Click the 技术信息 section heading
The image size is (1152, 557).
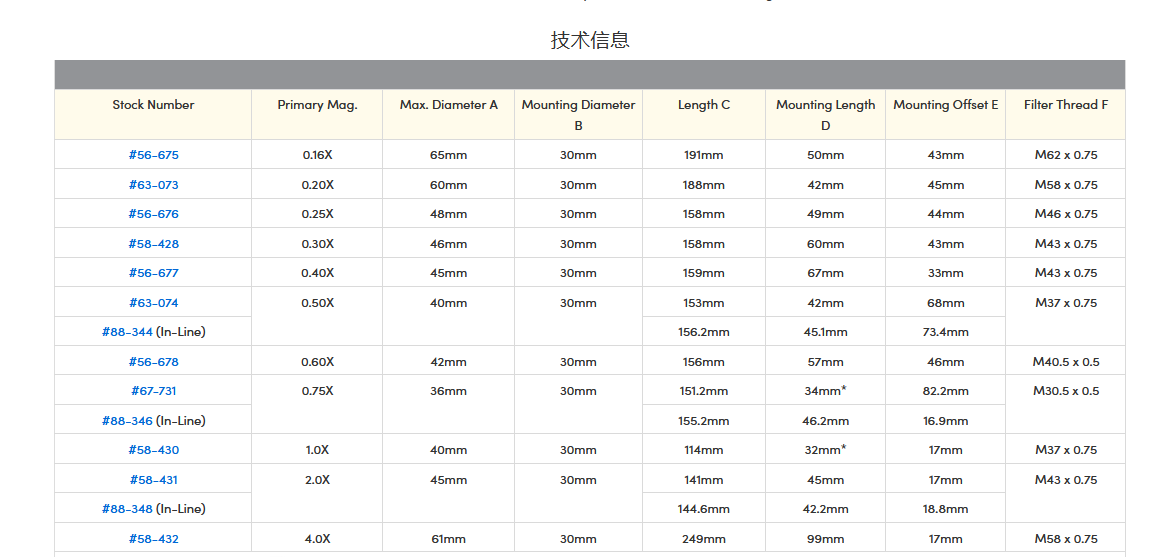(x=590, y=40)
